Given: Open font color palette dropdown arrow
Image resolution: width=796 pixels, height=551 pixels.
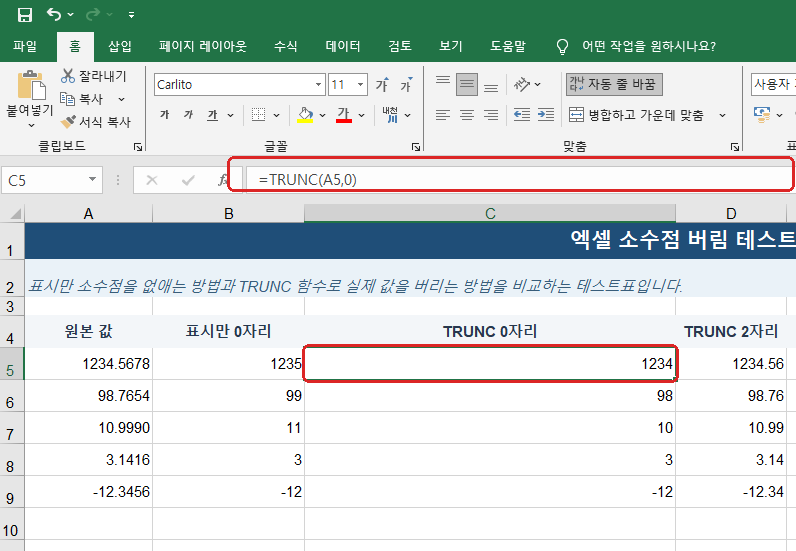Looking at the screenshot, I should coord(361,115).
